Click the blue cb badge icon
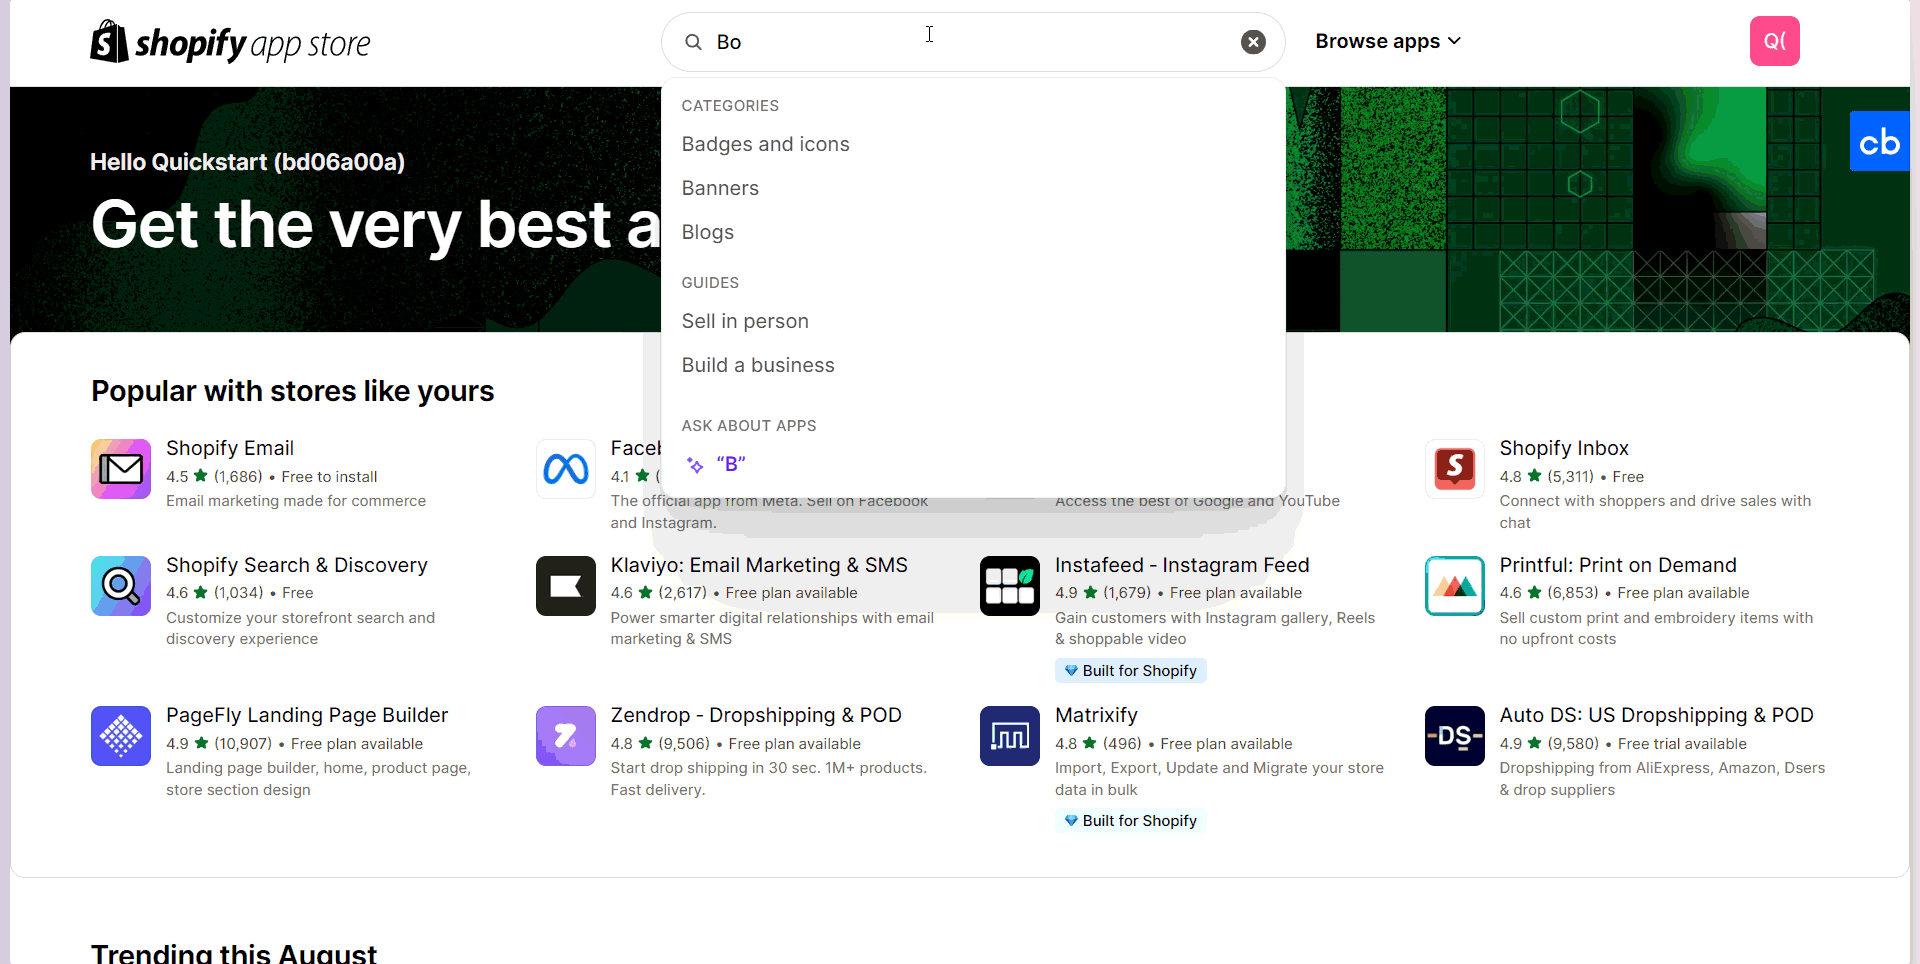Viewport: 1920px width, 964px height. pyautogui.click(x=1880, y=141)
